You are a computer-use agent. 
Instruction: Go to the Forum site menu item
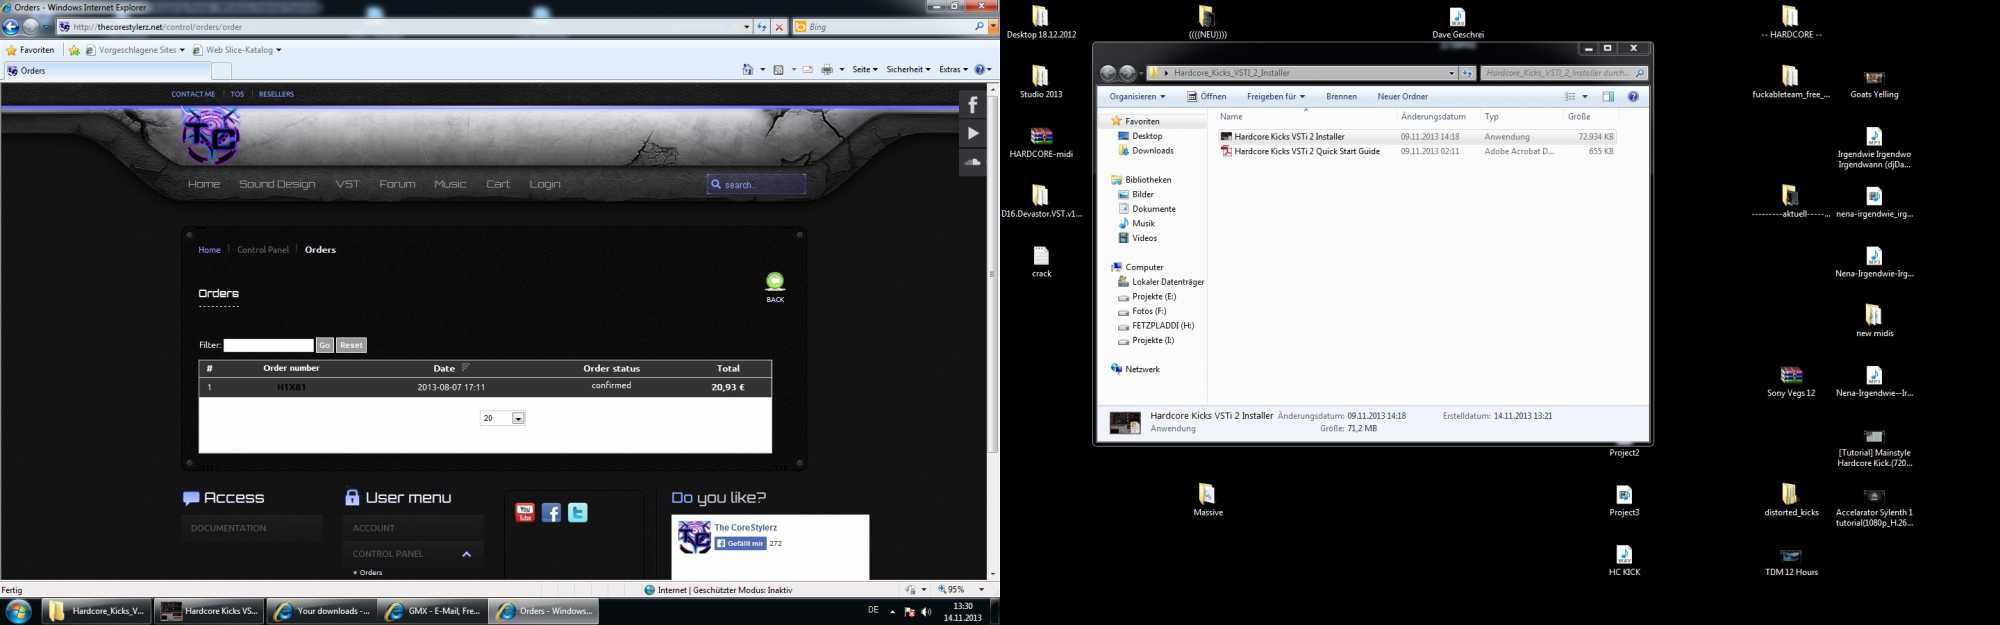click(x=397, y=184)
